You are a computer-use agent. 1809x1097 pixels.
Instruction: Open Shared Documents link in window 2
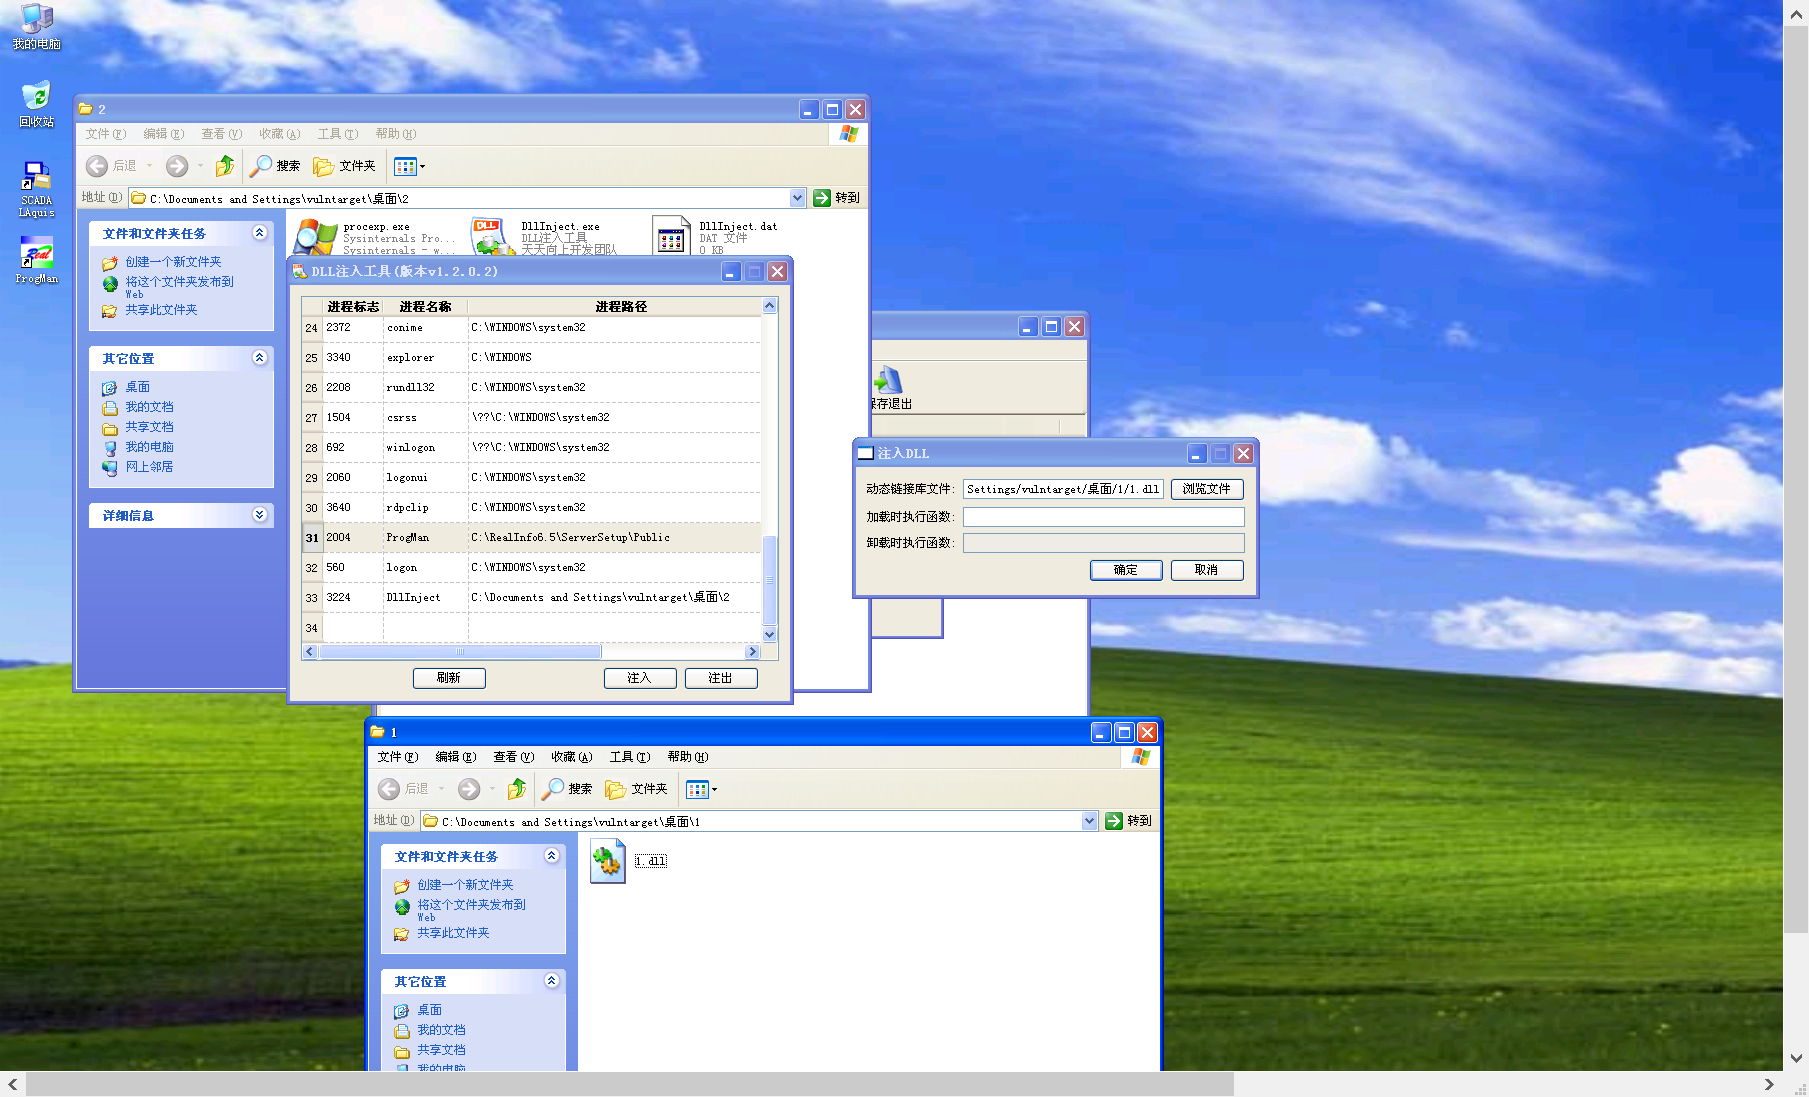click(149, 427)
